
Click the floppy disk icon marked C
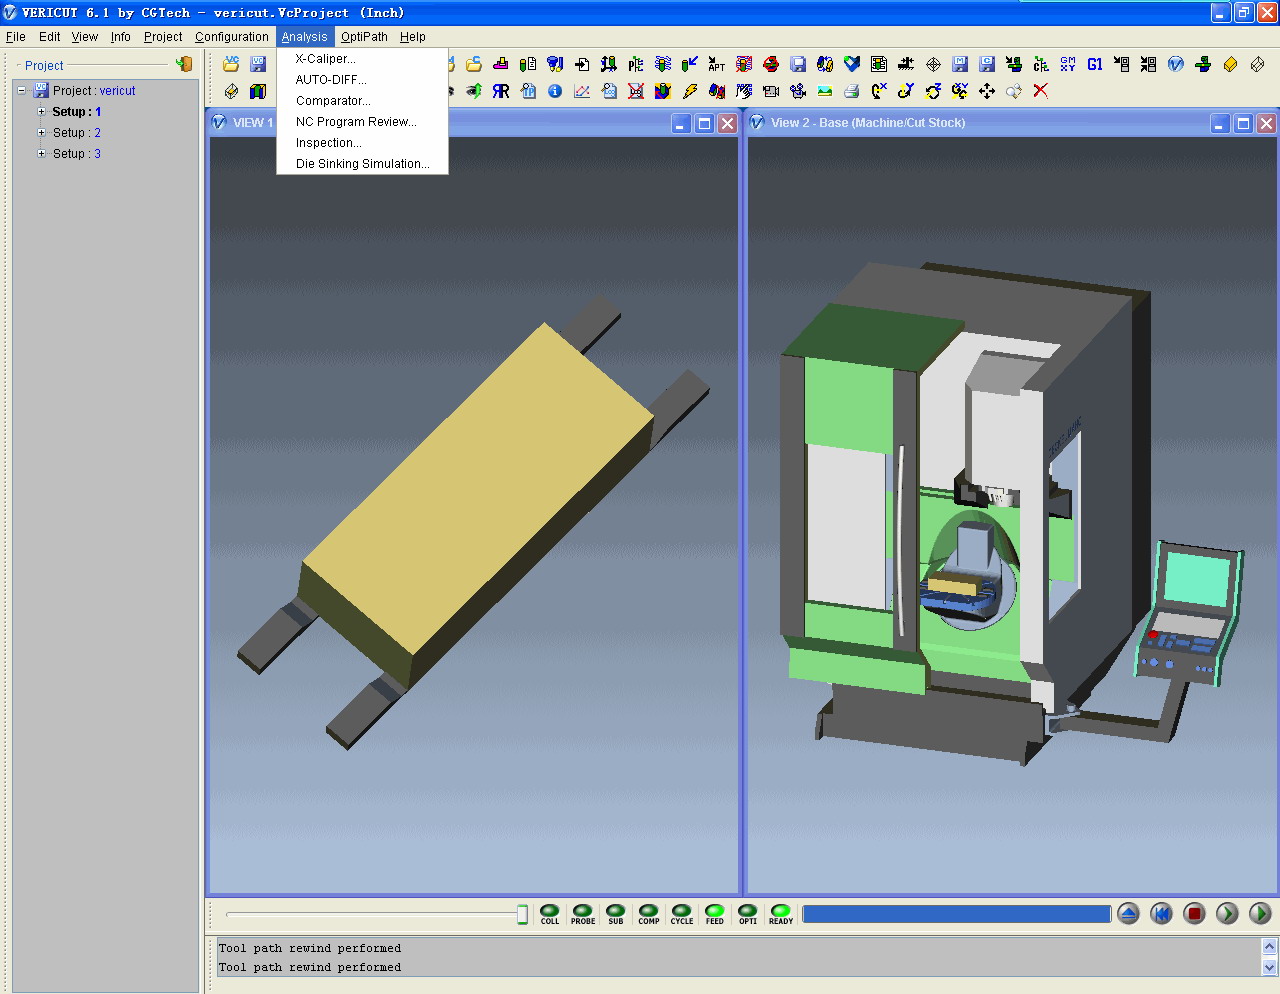click(x=987, y=64)
